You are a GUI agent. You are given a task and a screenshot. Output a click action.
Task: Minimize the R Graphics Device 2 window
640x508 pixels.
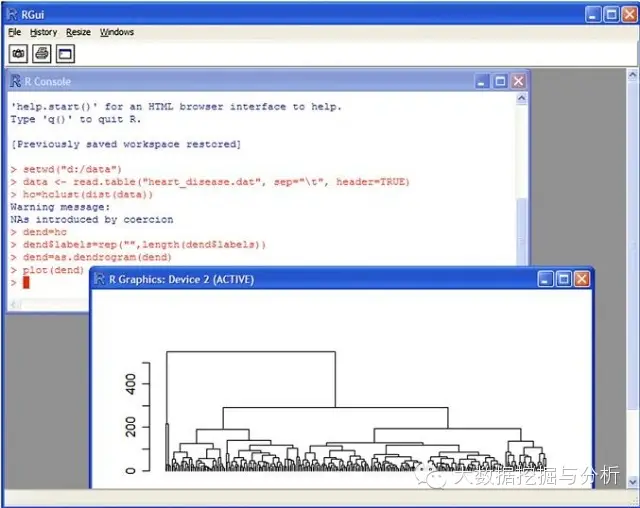(545, 279)
